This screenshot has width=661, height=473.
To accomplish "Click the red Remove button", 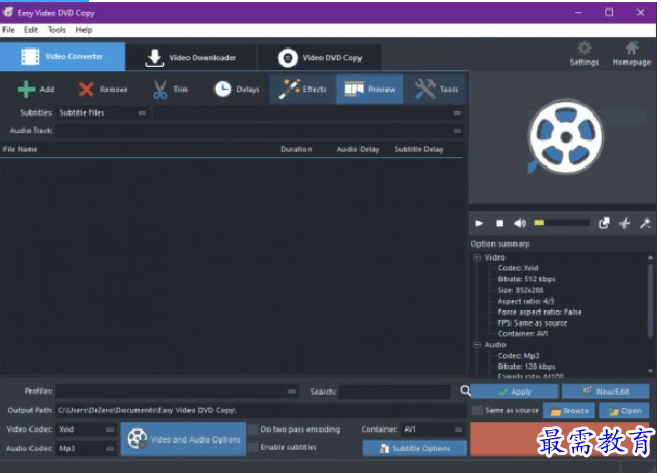I will tap(102, 89).
